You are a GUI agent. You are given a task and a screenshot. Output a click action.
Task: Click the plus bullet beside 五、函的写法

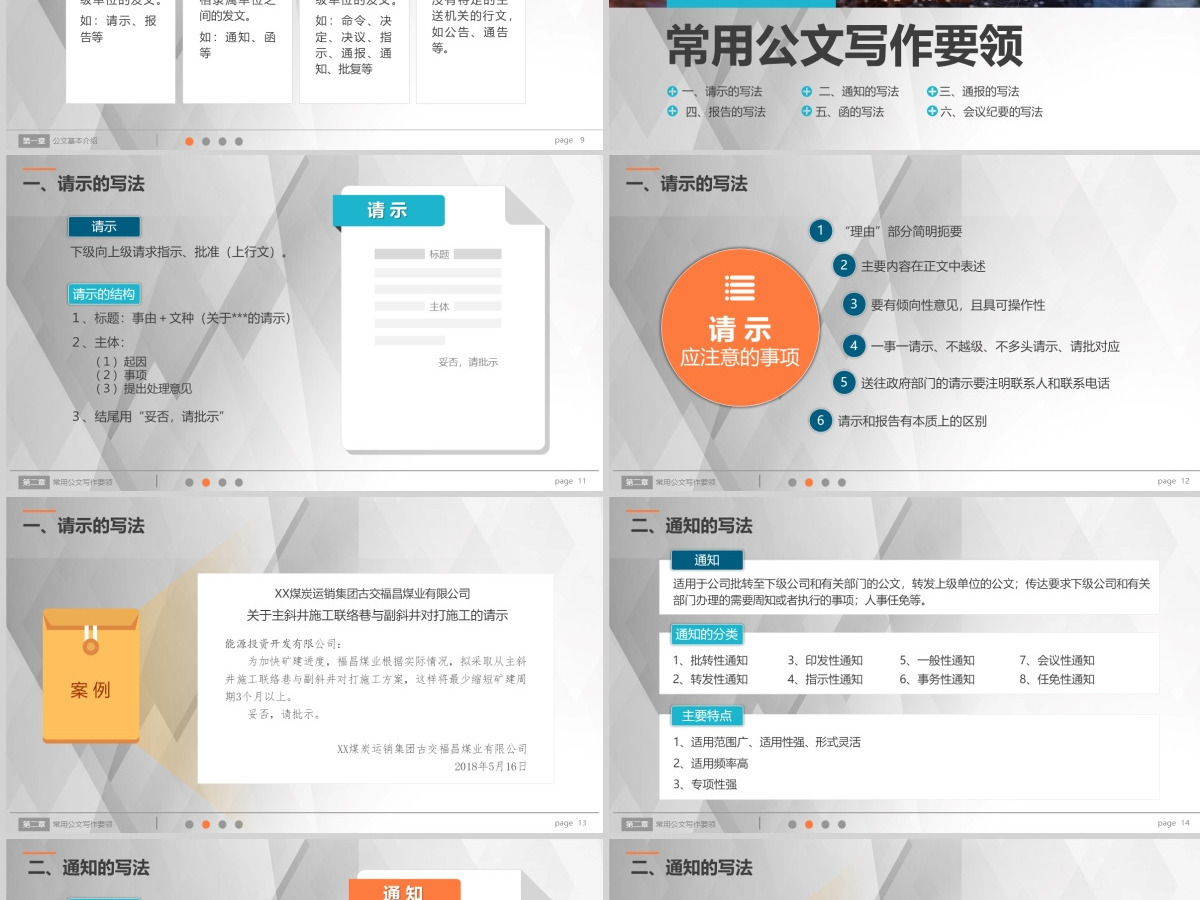[807, 111]
